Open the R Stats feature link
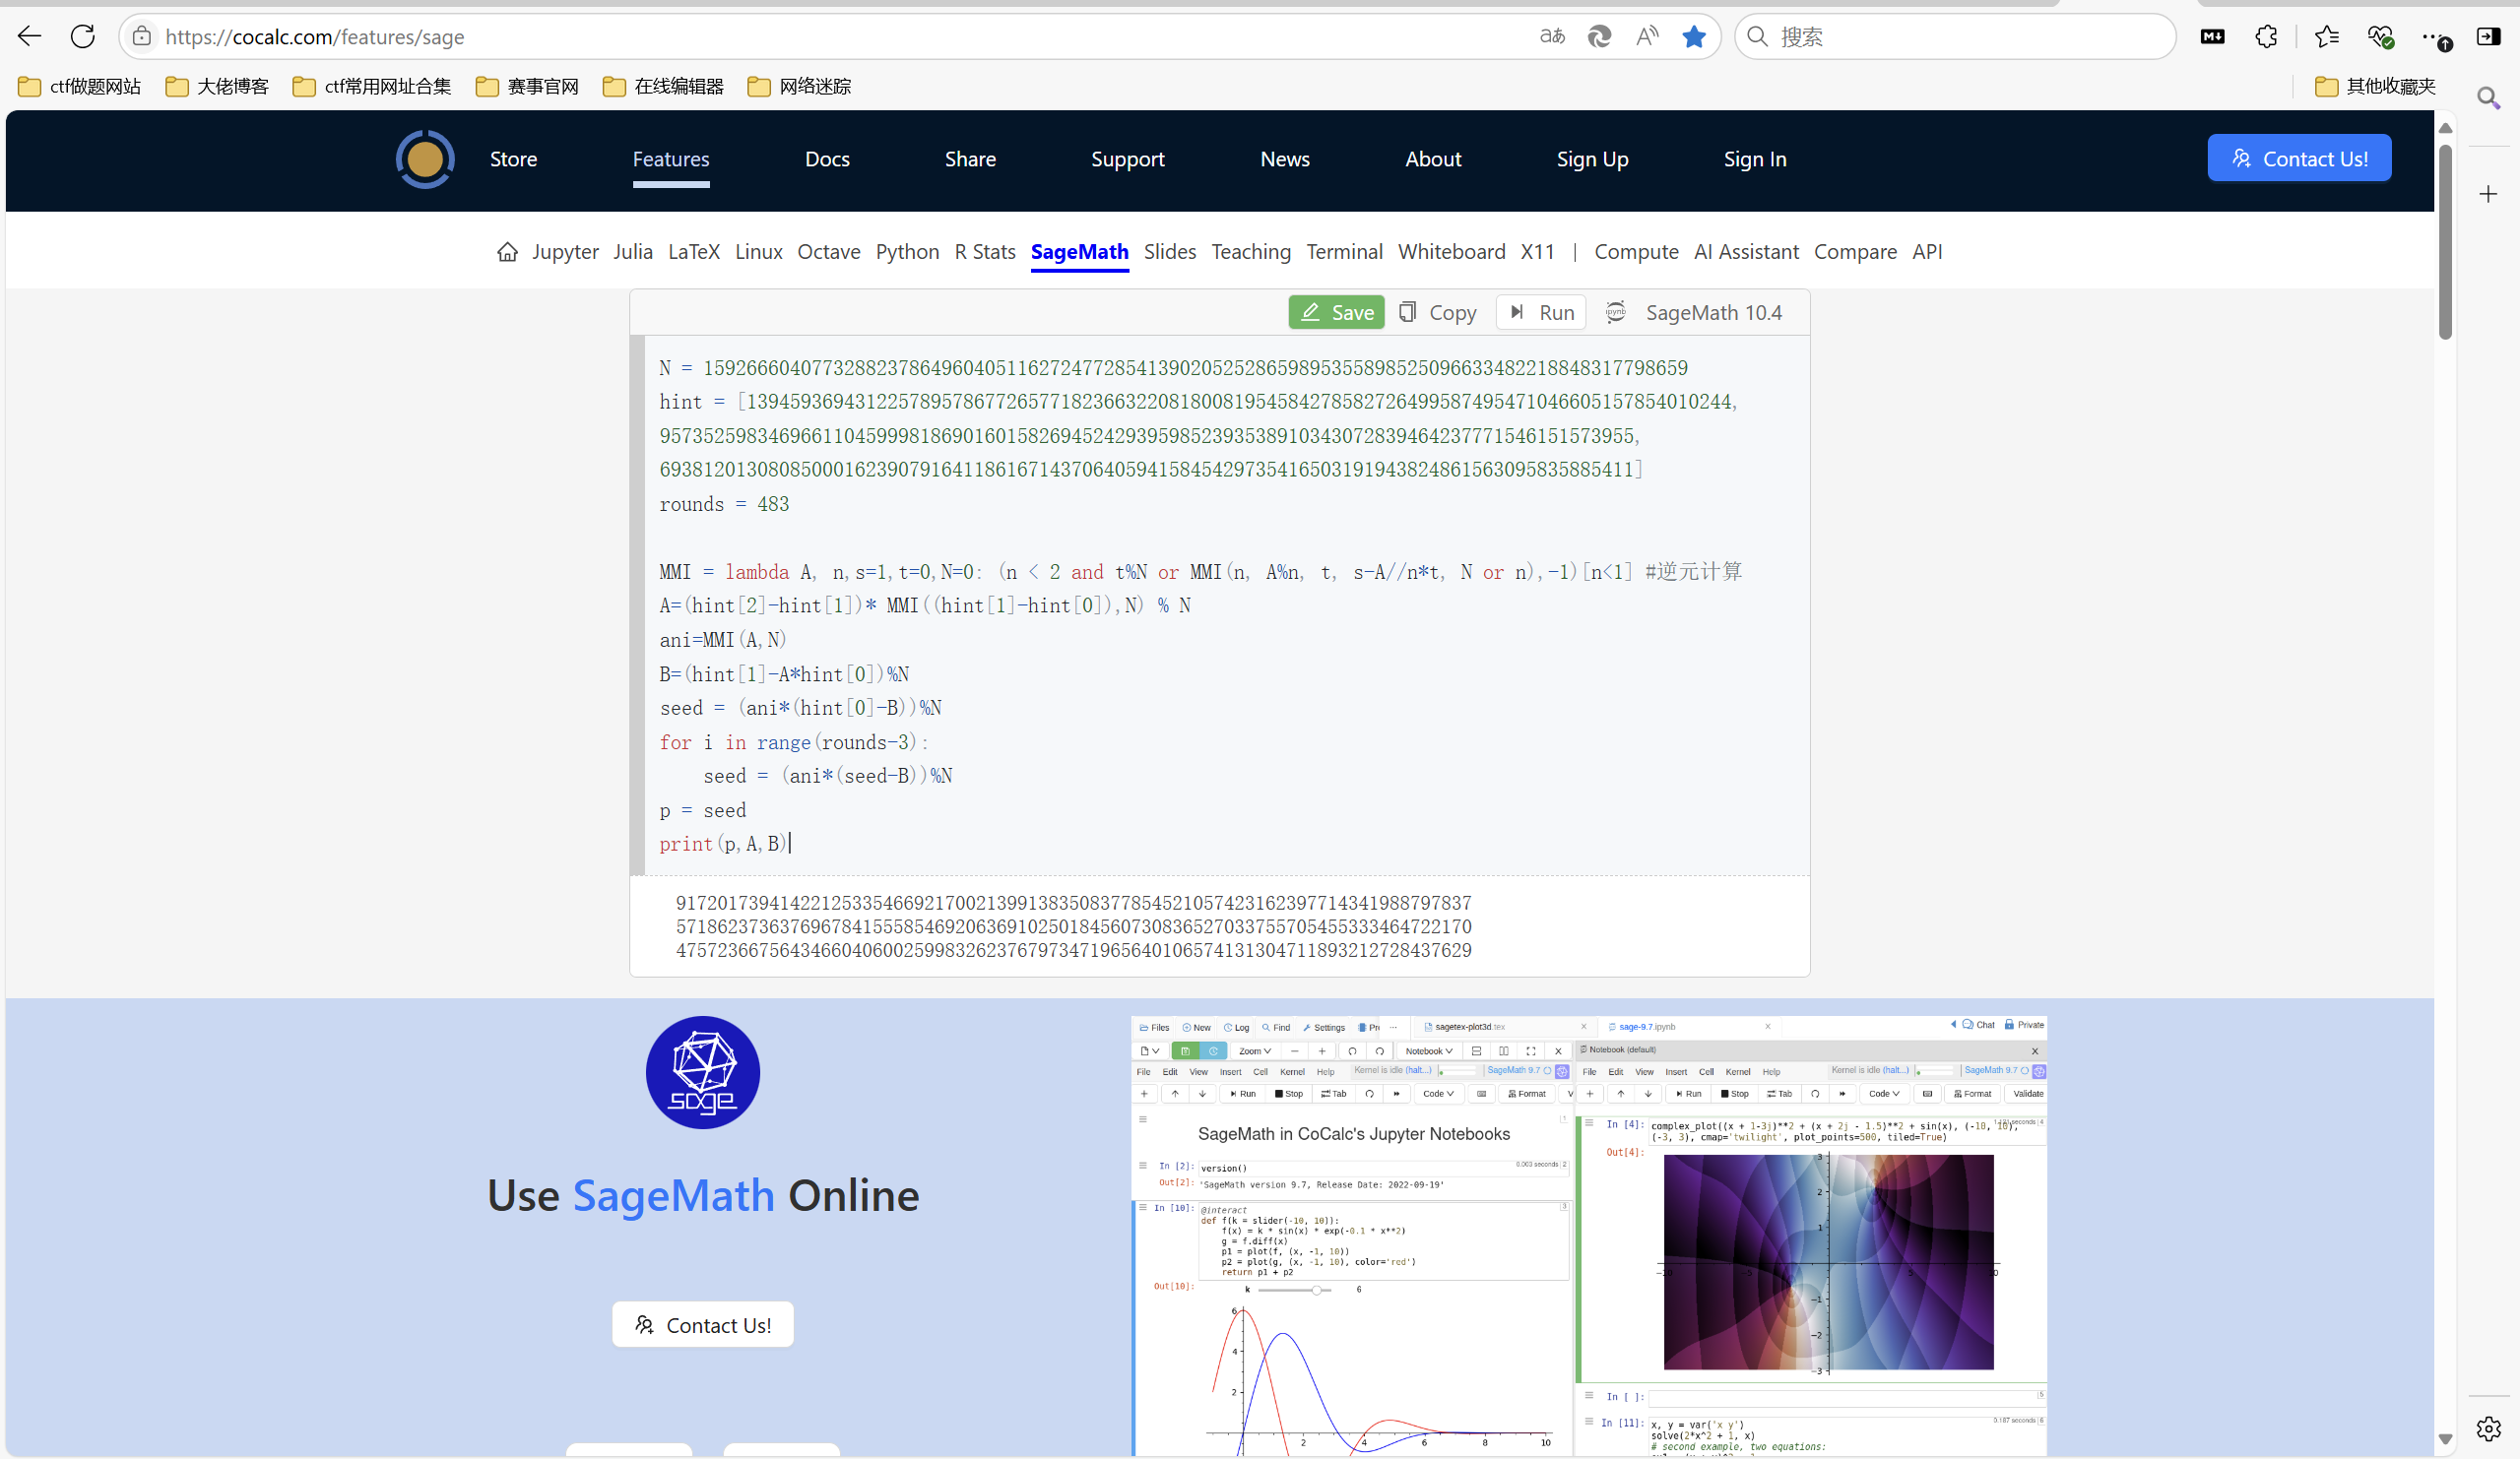 [985, 252]
